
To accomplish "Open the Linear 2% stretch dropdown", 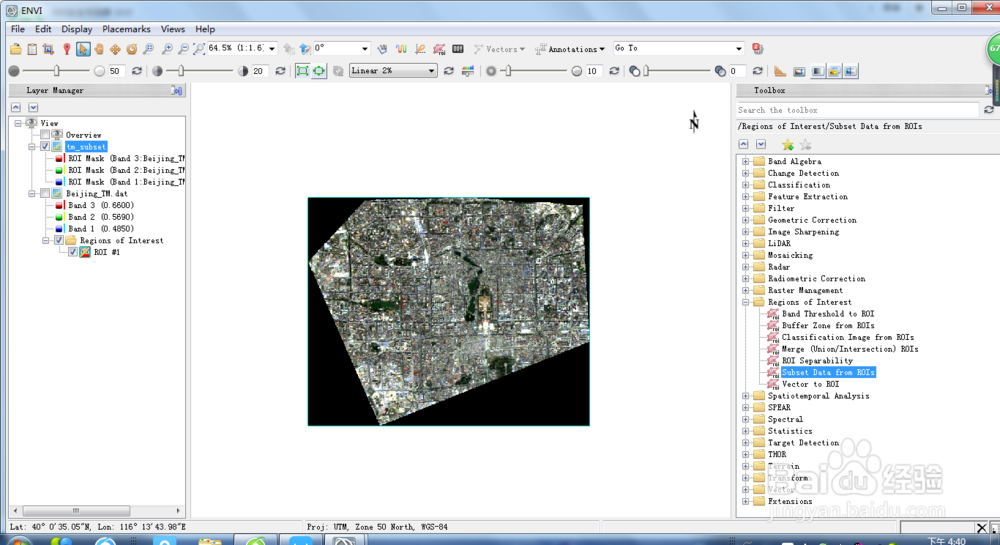I will click(431, 71).
